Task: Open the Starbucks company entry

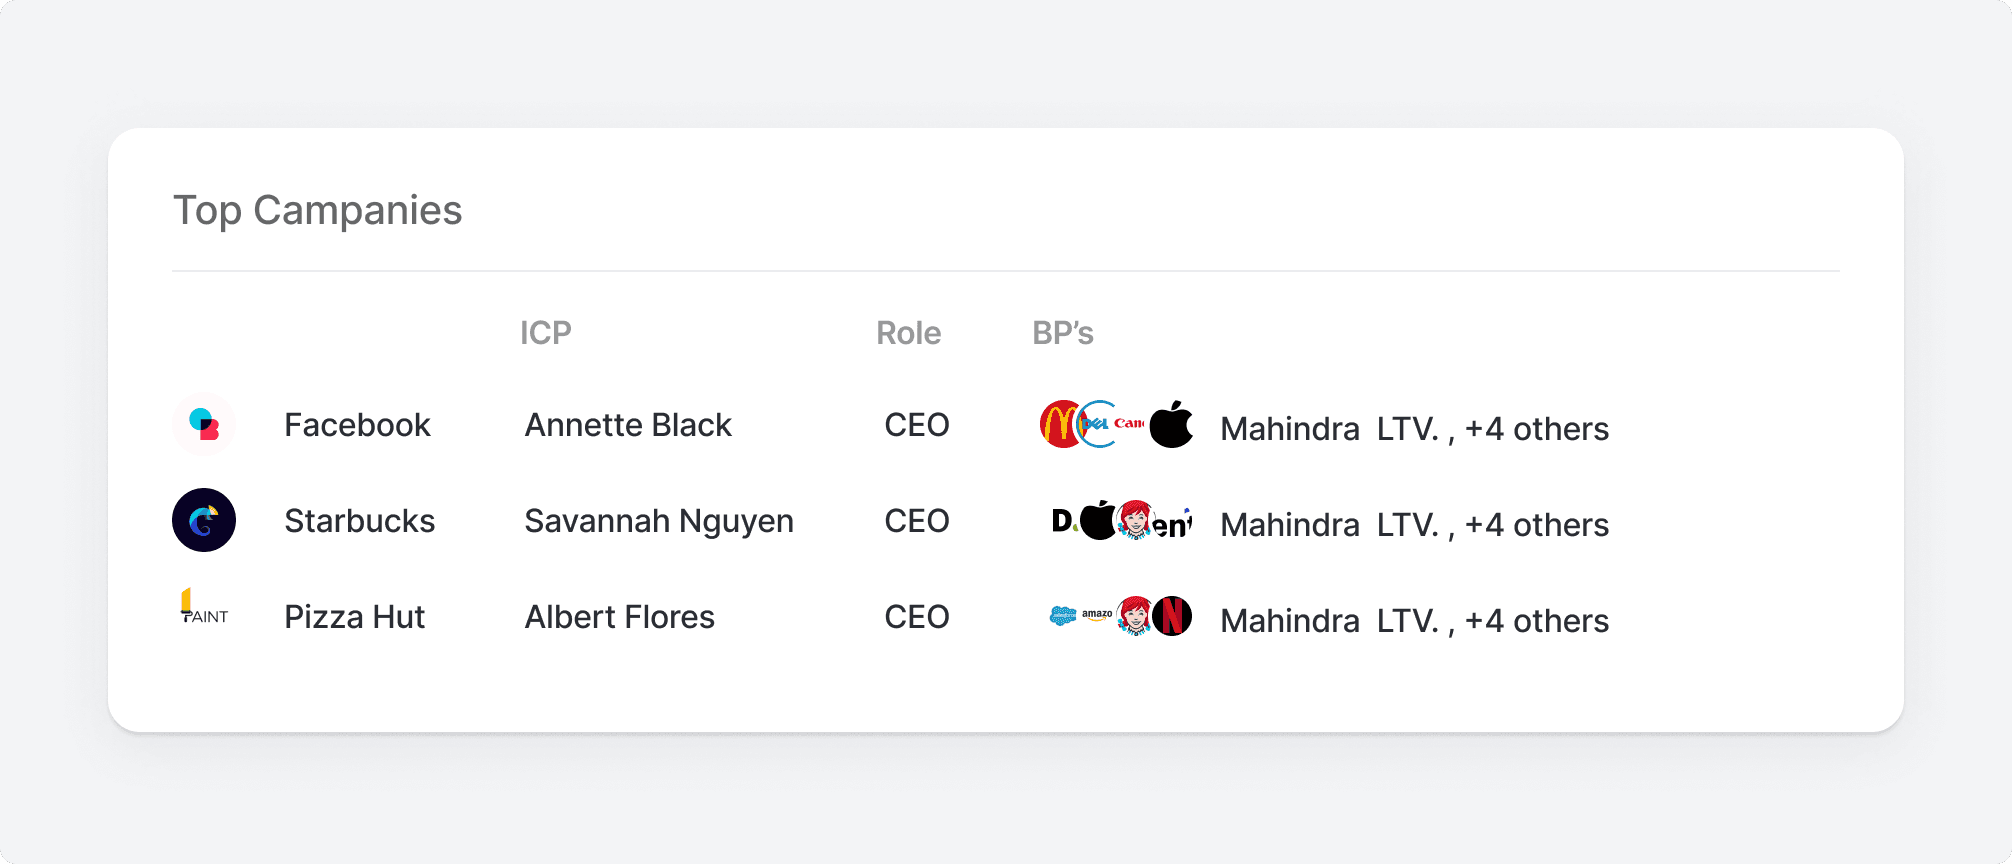Action: pos(360,521)
